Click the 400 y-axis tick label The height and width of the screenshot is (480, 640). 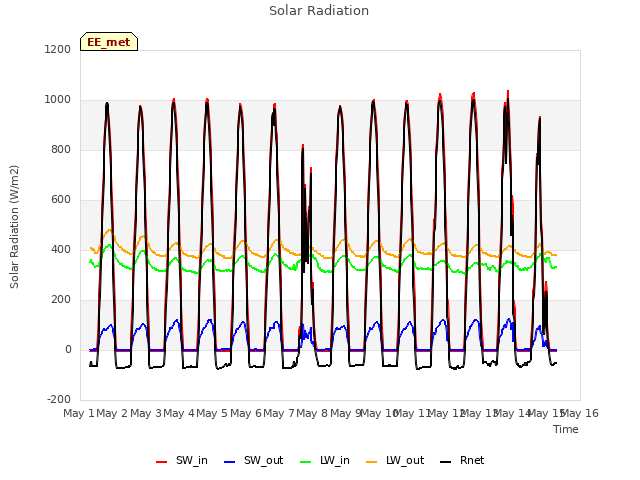coord(61,250)
